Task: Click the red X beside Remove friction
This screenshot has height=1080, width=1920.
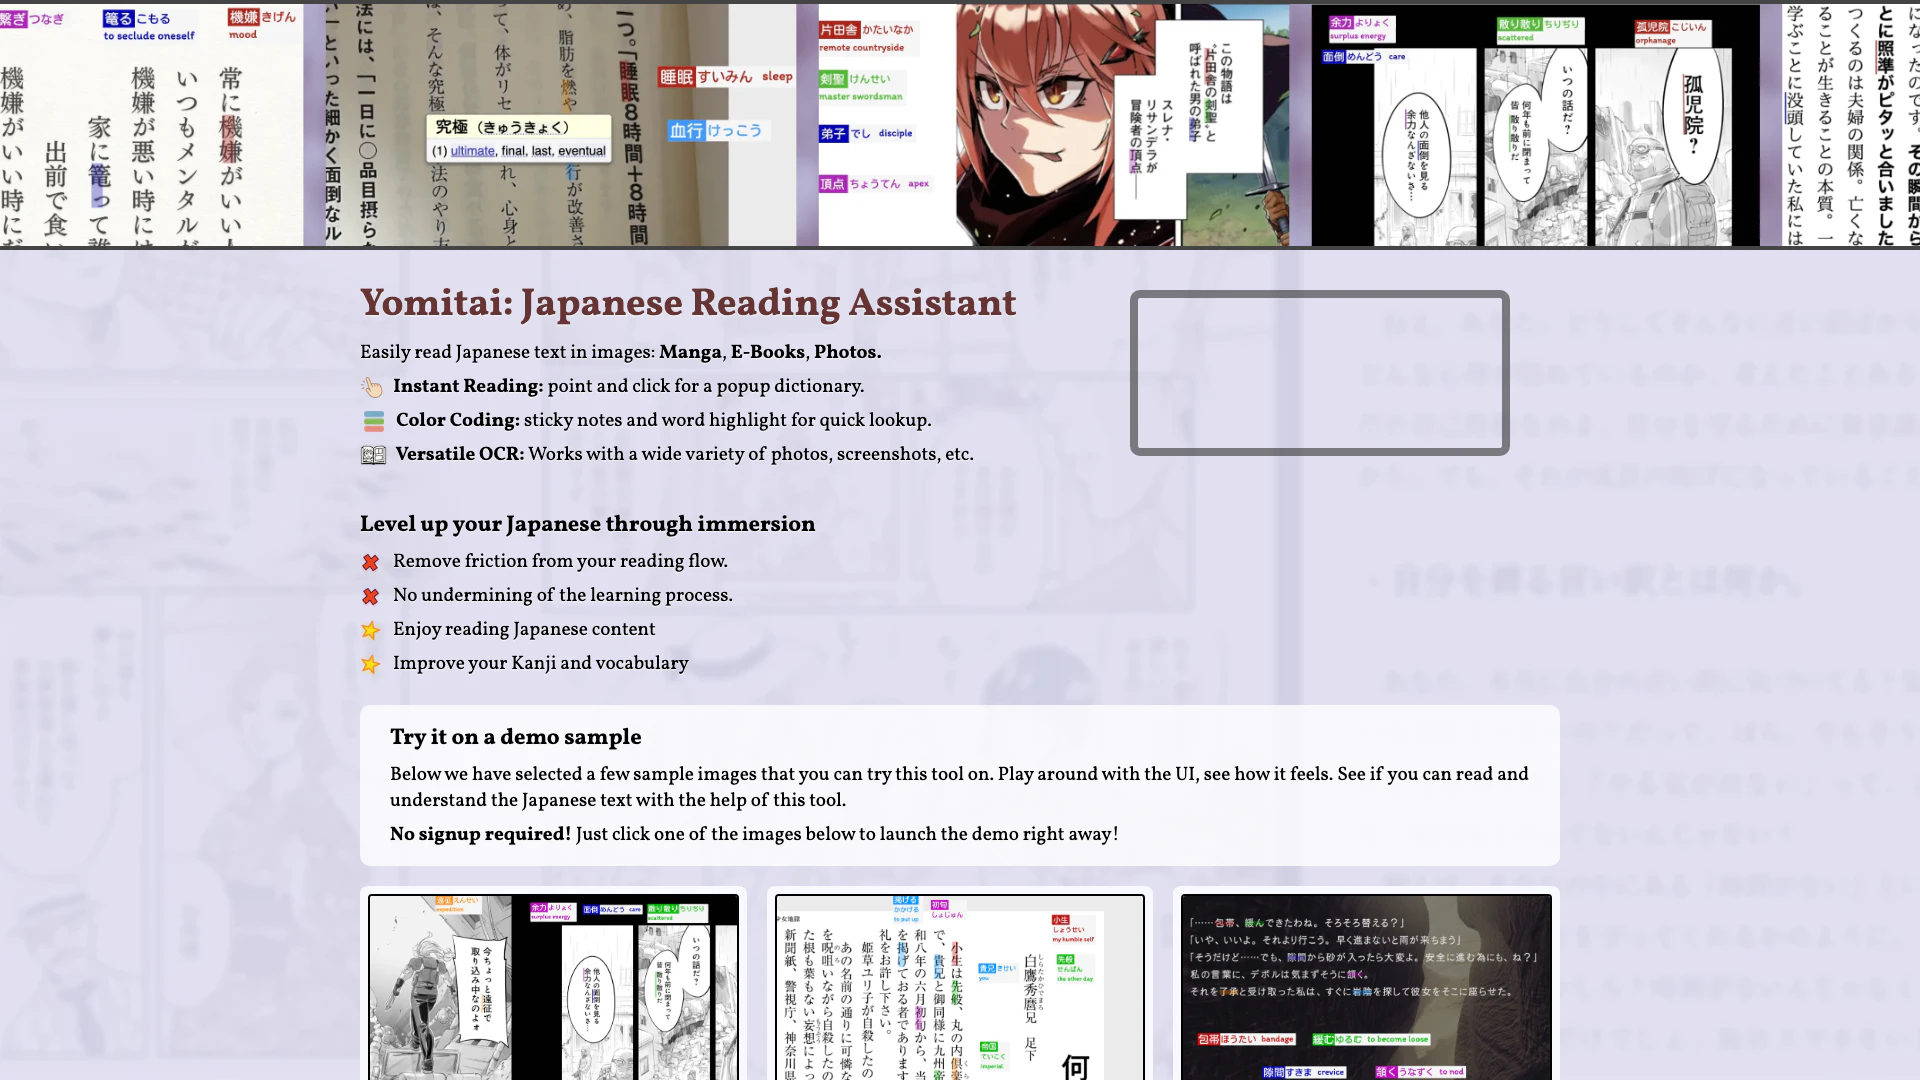Action: [371, 562]
